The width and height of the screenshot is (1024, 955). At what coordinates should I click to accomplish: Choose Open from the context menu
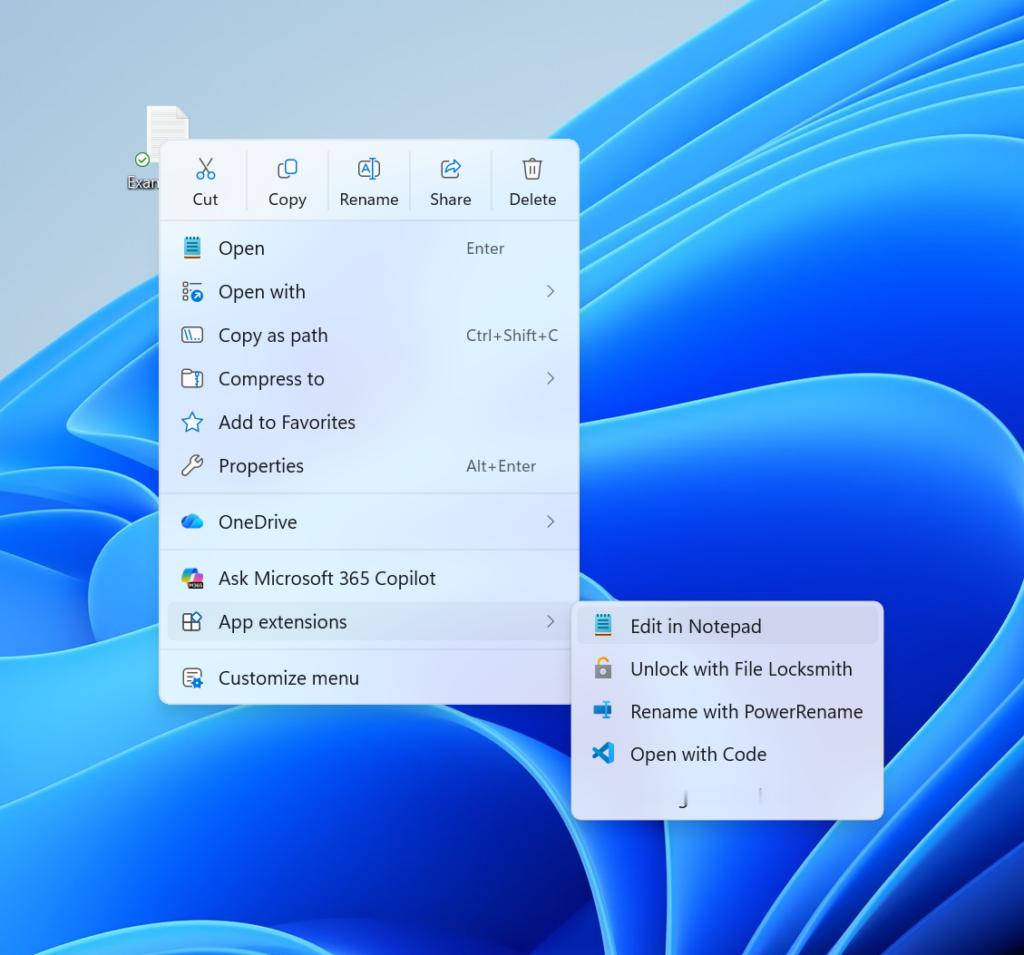pos(369,248)
